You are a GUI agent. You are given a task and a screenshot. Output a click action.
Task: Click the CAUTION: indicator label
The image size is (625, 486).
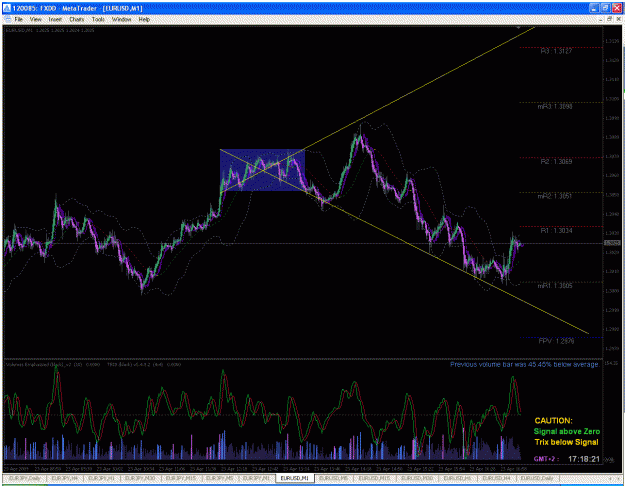click(x=553, y=421)
